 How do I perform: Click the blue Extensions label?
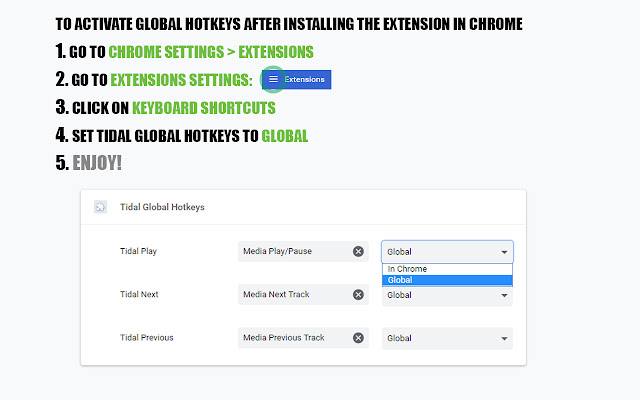[304, 79]
